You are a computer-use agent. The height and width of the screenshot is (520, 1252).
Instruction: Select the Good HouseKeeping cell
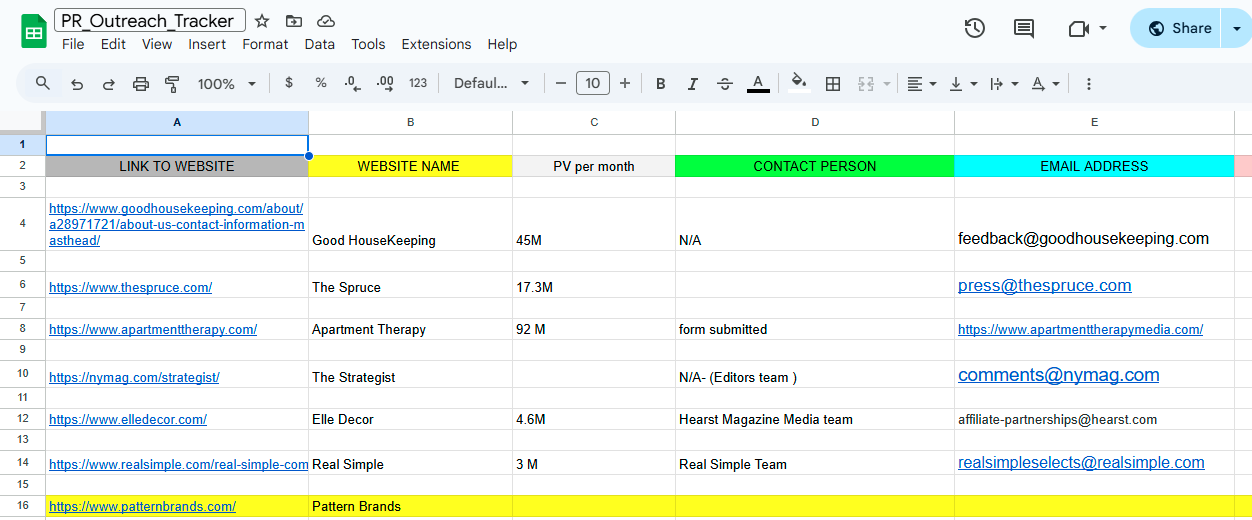tap(410, 224)
